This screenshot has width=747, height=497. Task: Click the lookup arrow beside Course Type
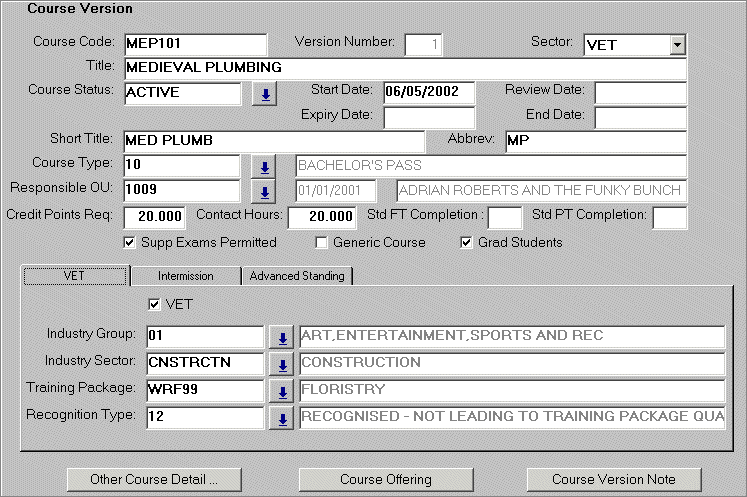click(x=266, y=166)
